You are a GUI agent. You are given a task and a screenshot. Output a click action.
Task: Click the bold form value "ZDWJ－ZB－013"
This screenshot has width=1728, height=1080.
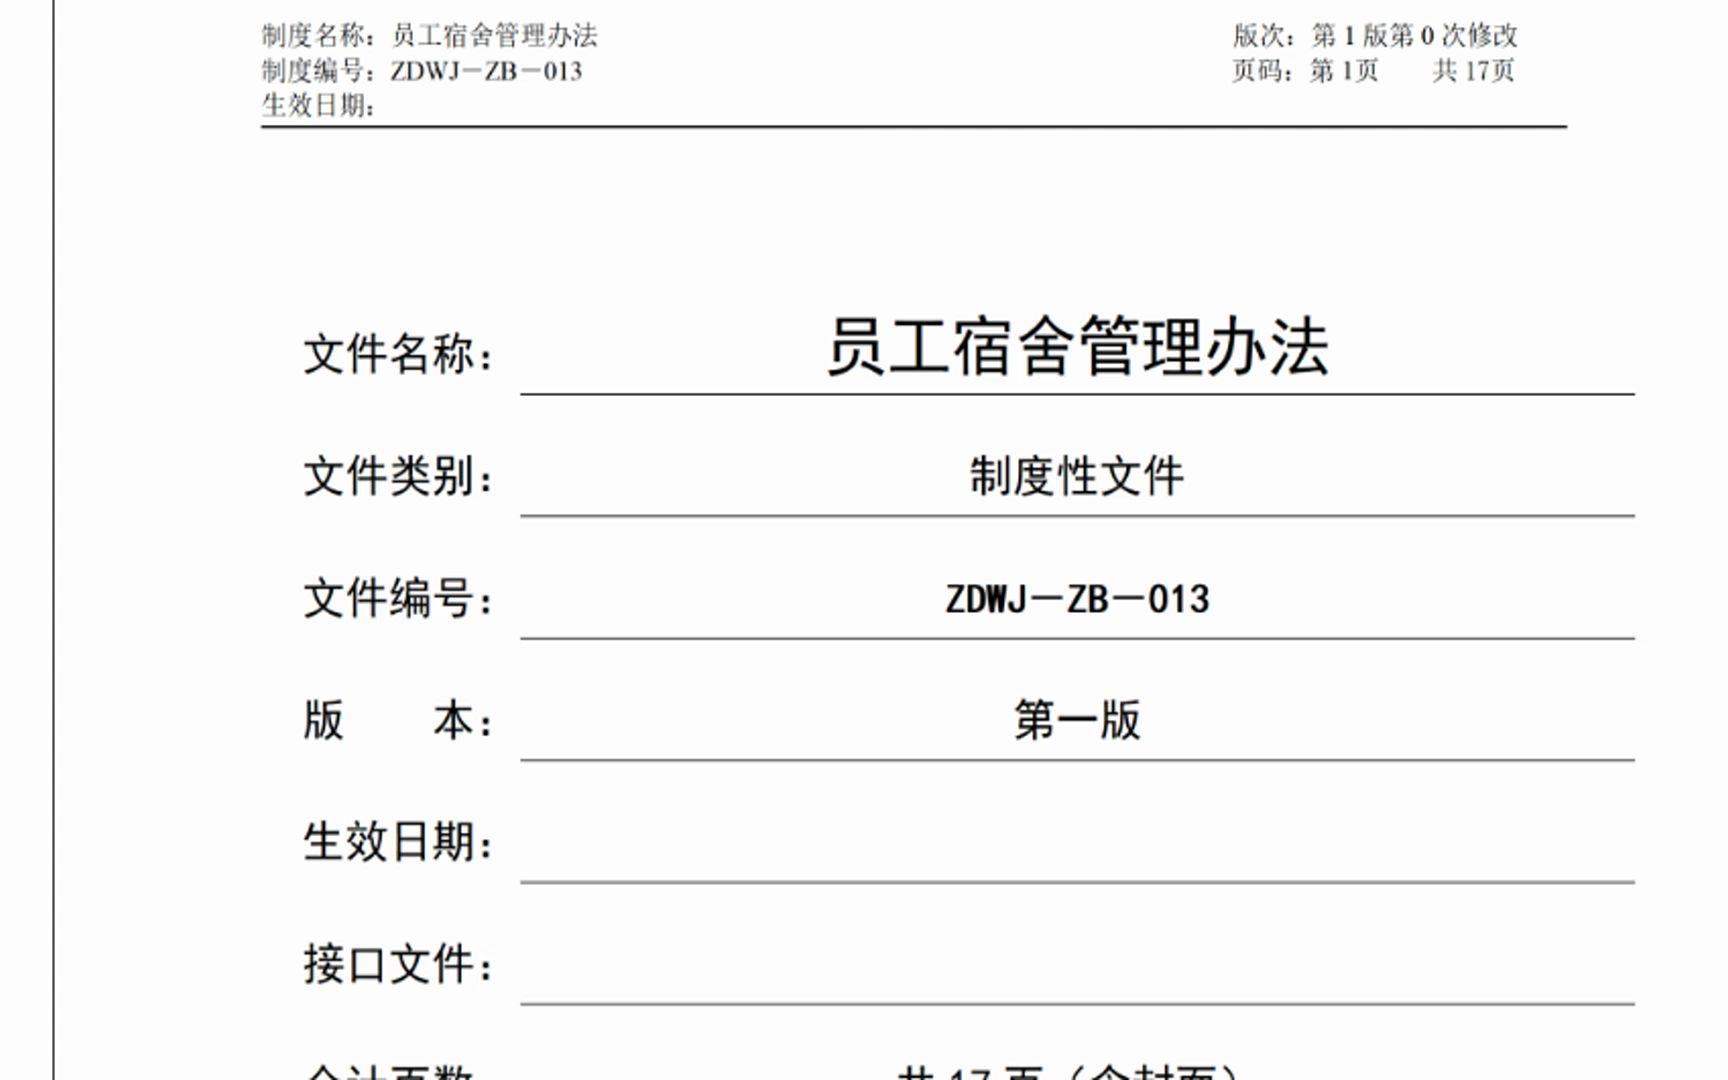(1077, 599)
